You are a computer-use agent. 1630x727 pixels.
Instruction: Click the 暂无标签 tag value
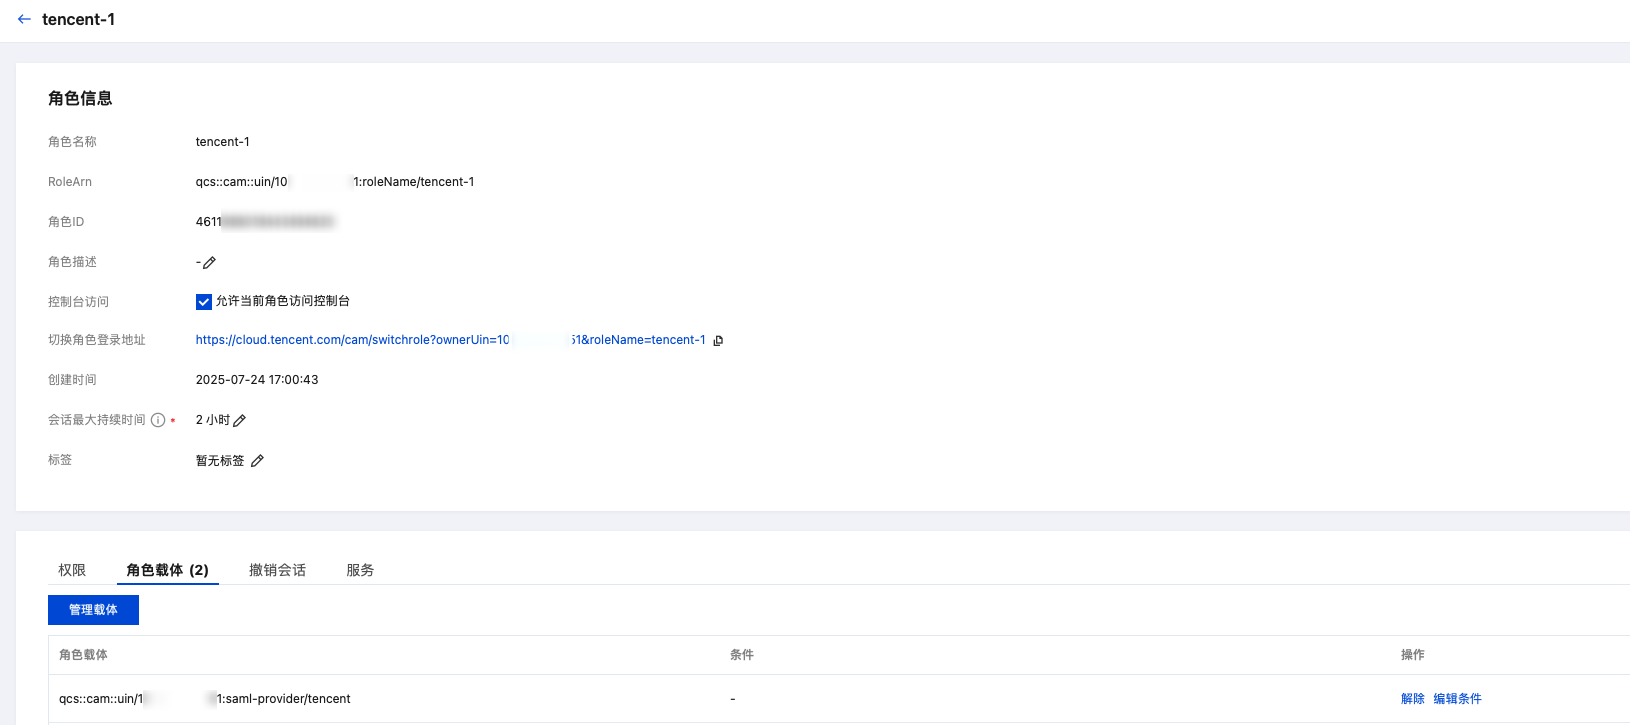pos(220,461)
